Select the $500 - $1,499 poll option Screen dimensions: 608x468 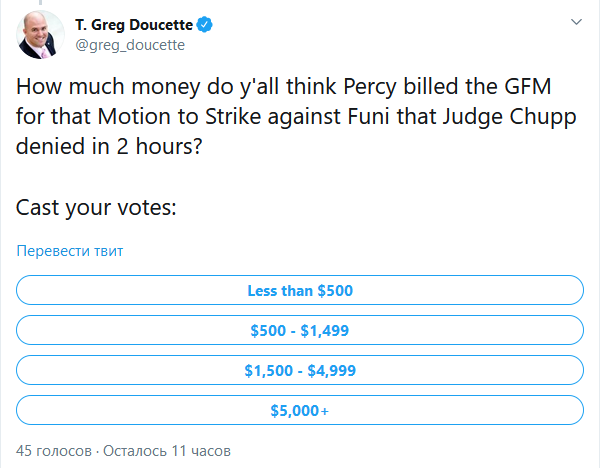coord(300,330)
